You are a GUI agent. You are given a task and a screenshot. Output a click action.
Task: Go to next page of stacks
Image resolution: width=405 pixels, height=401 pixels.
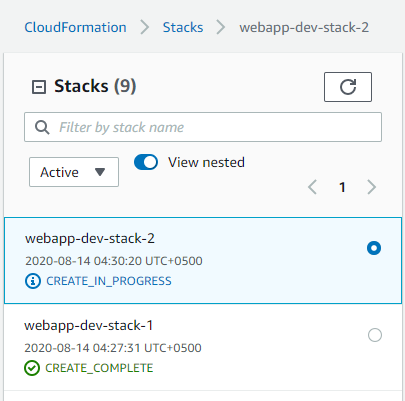pyautogui.click(x=371, y=187)
